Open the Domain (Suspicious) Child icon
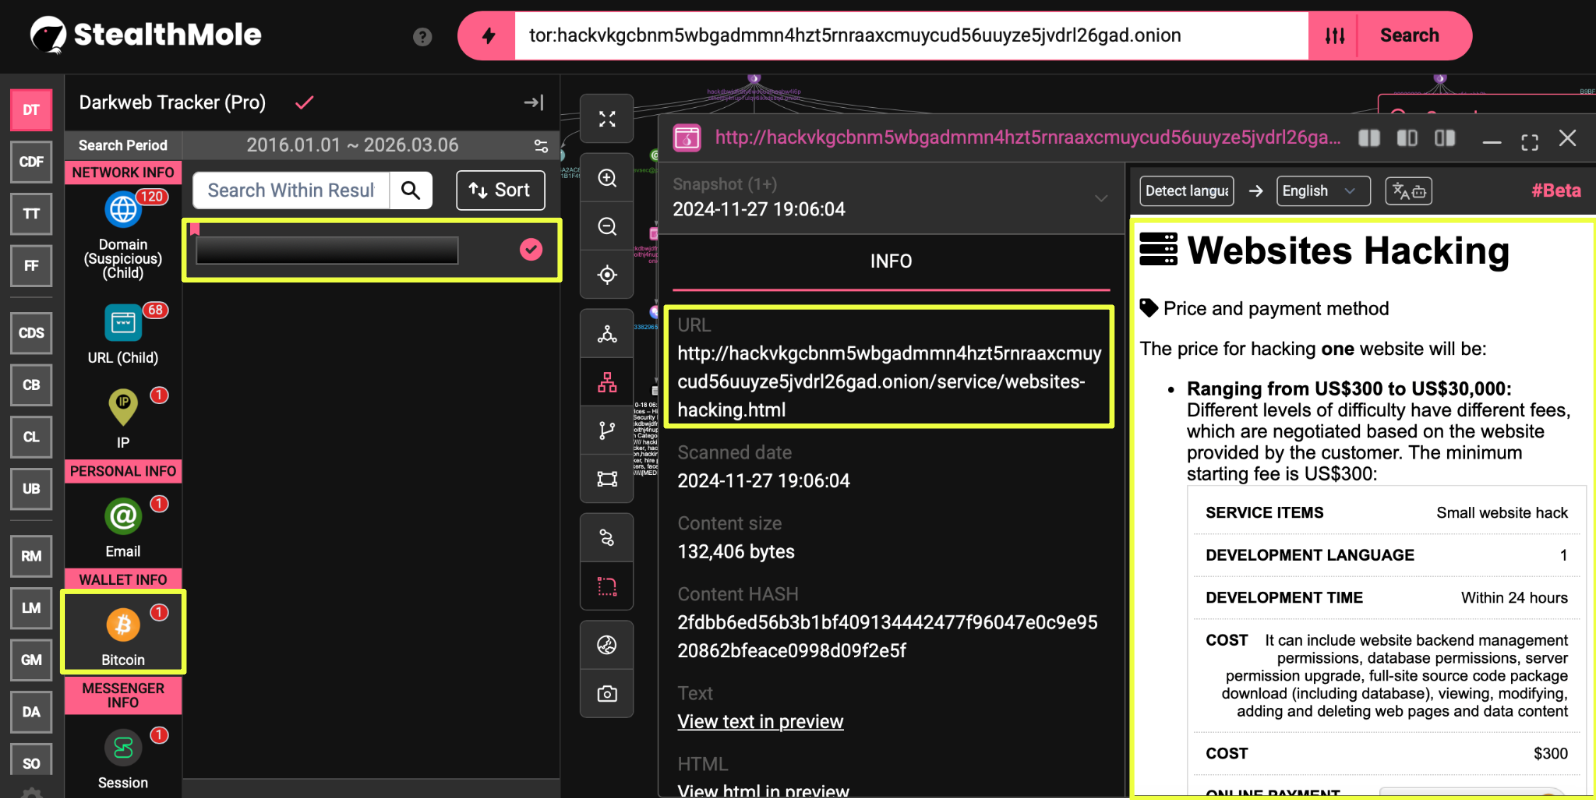The width and height of the screenshot is (1596, 800). pos(123,210)
